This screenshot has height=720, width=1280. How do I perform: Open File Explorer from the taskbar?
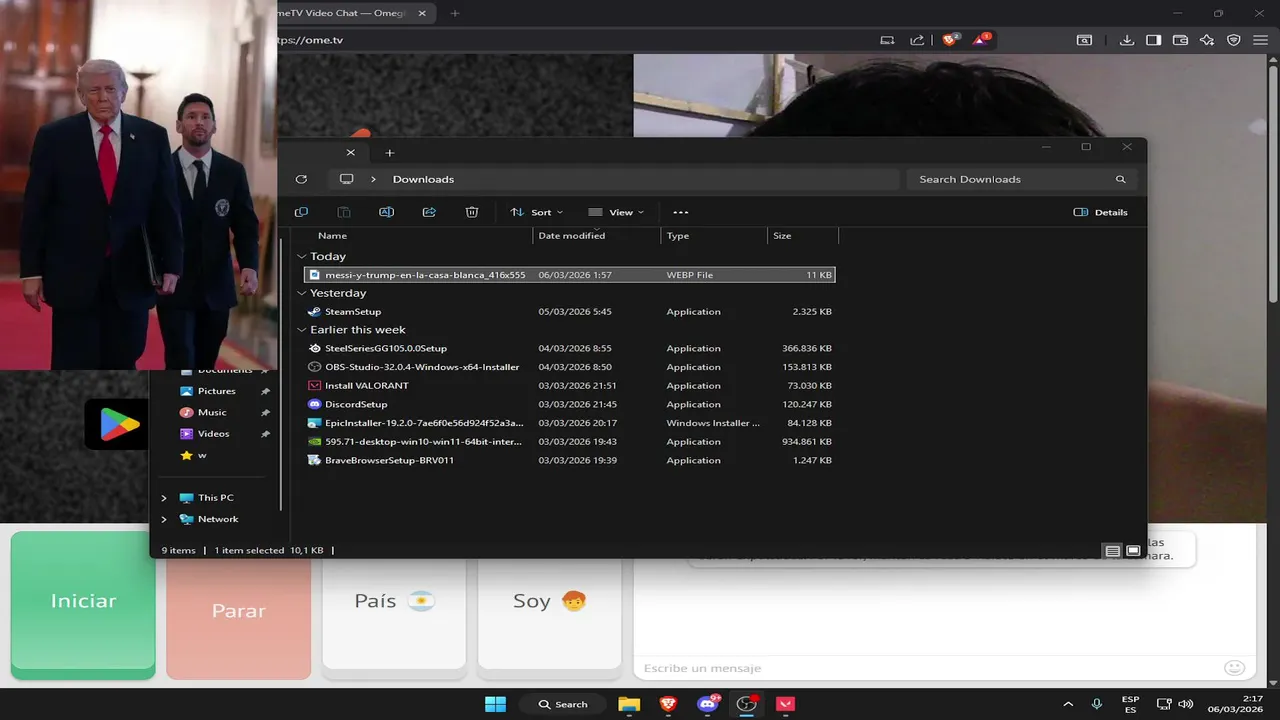tap(629, 704)
